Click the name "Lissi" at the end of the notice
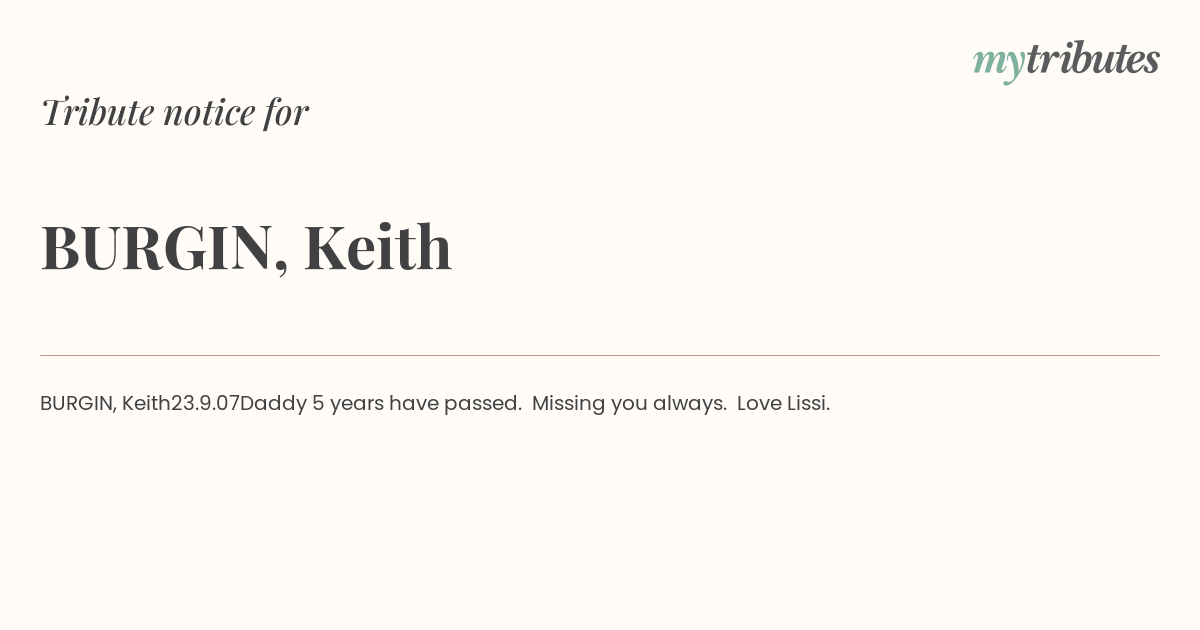Screen dimensions: 1200x630 tap(806, 403)
